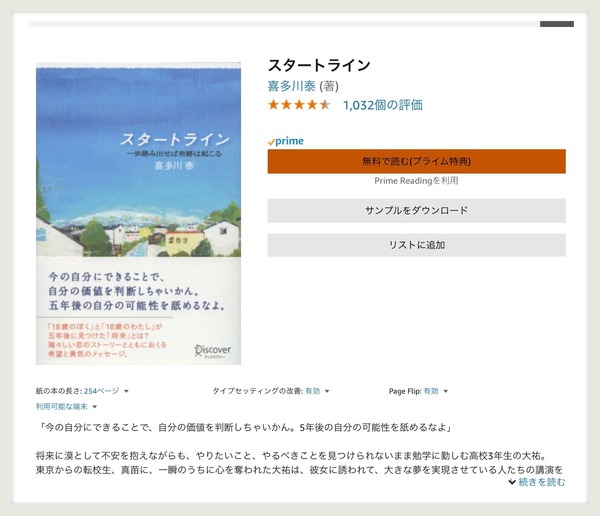Open the スタートライン book cover image
Screen dimensions: 600x516
138,214
